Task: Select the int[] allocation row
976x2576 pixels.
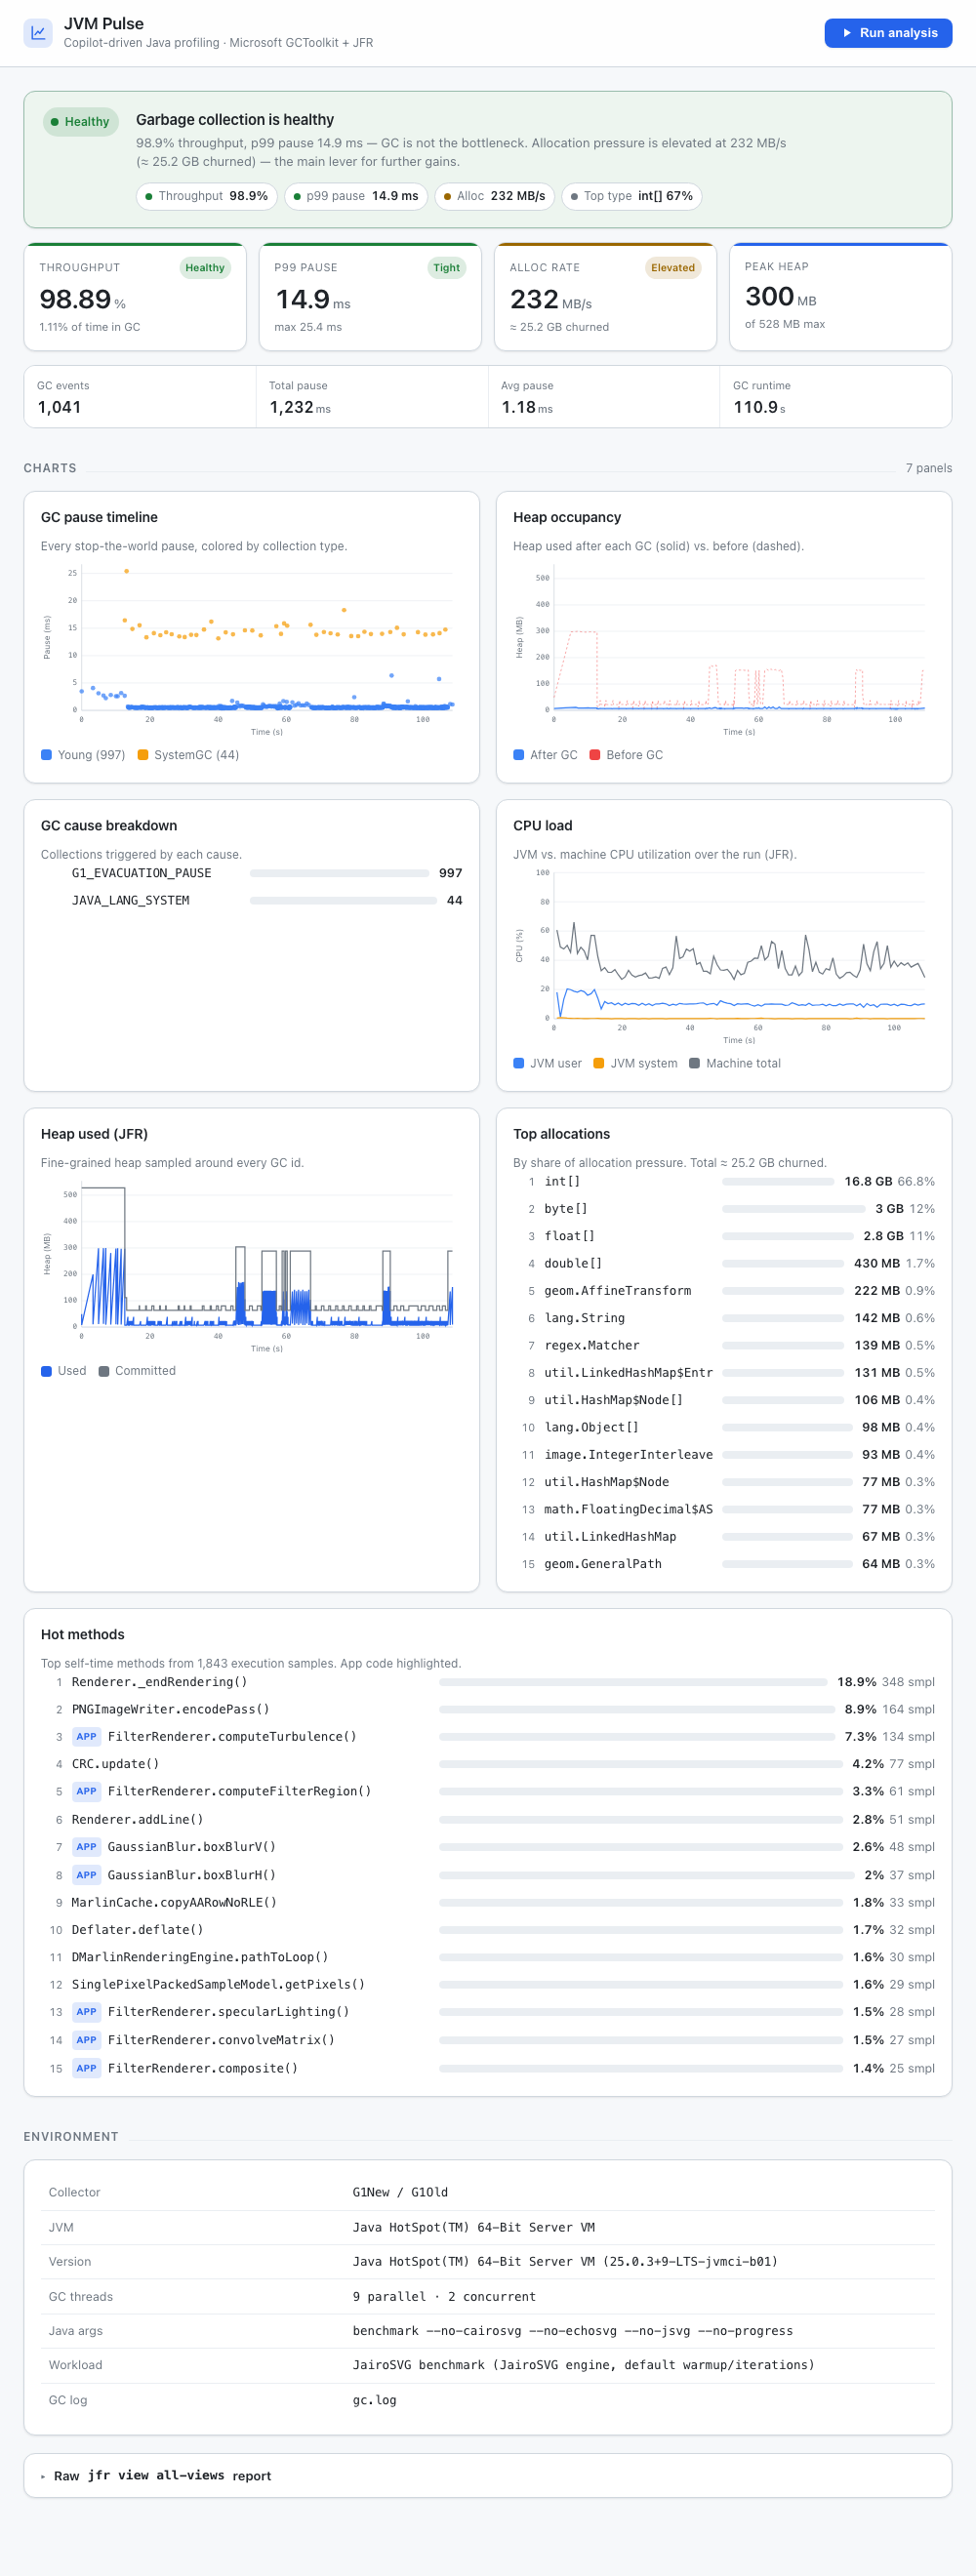Action: 724,1181
